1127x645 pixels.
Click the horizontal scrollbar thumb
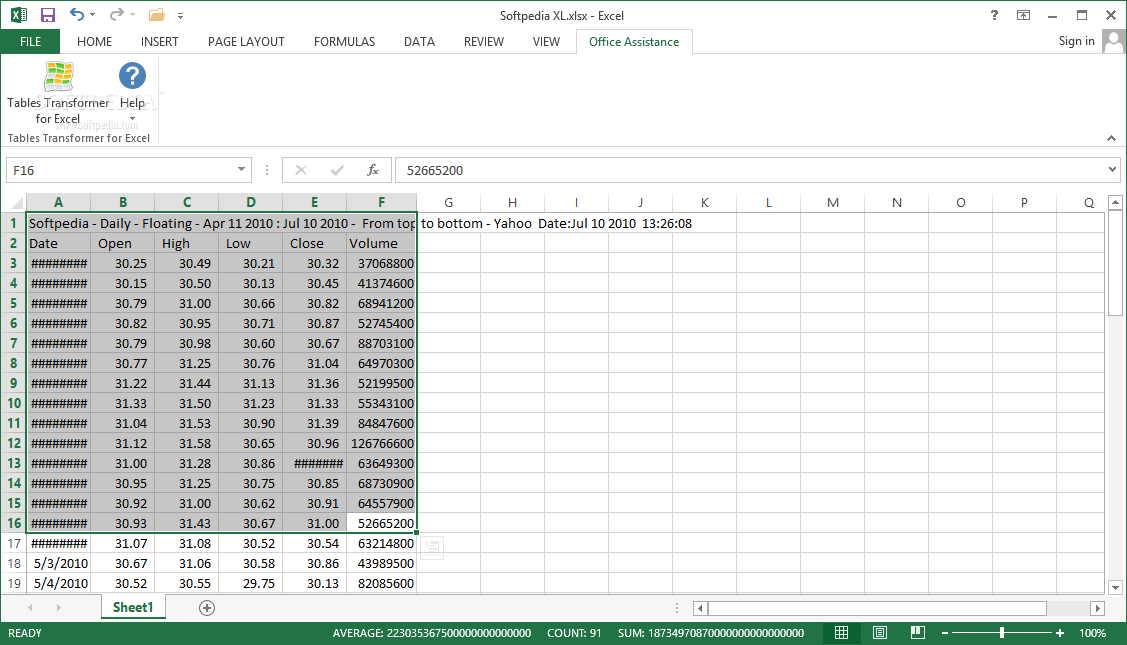(877, 608)
